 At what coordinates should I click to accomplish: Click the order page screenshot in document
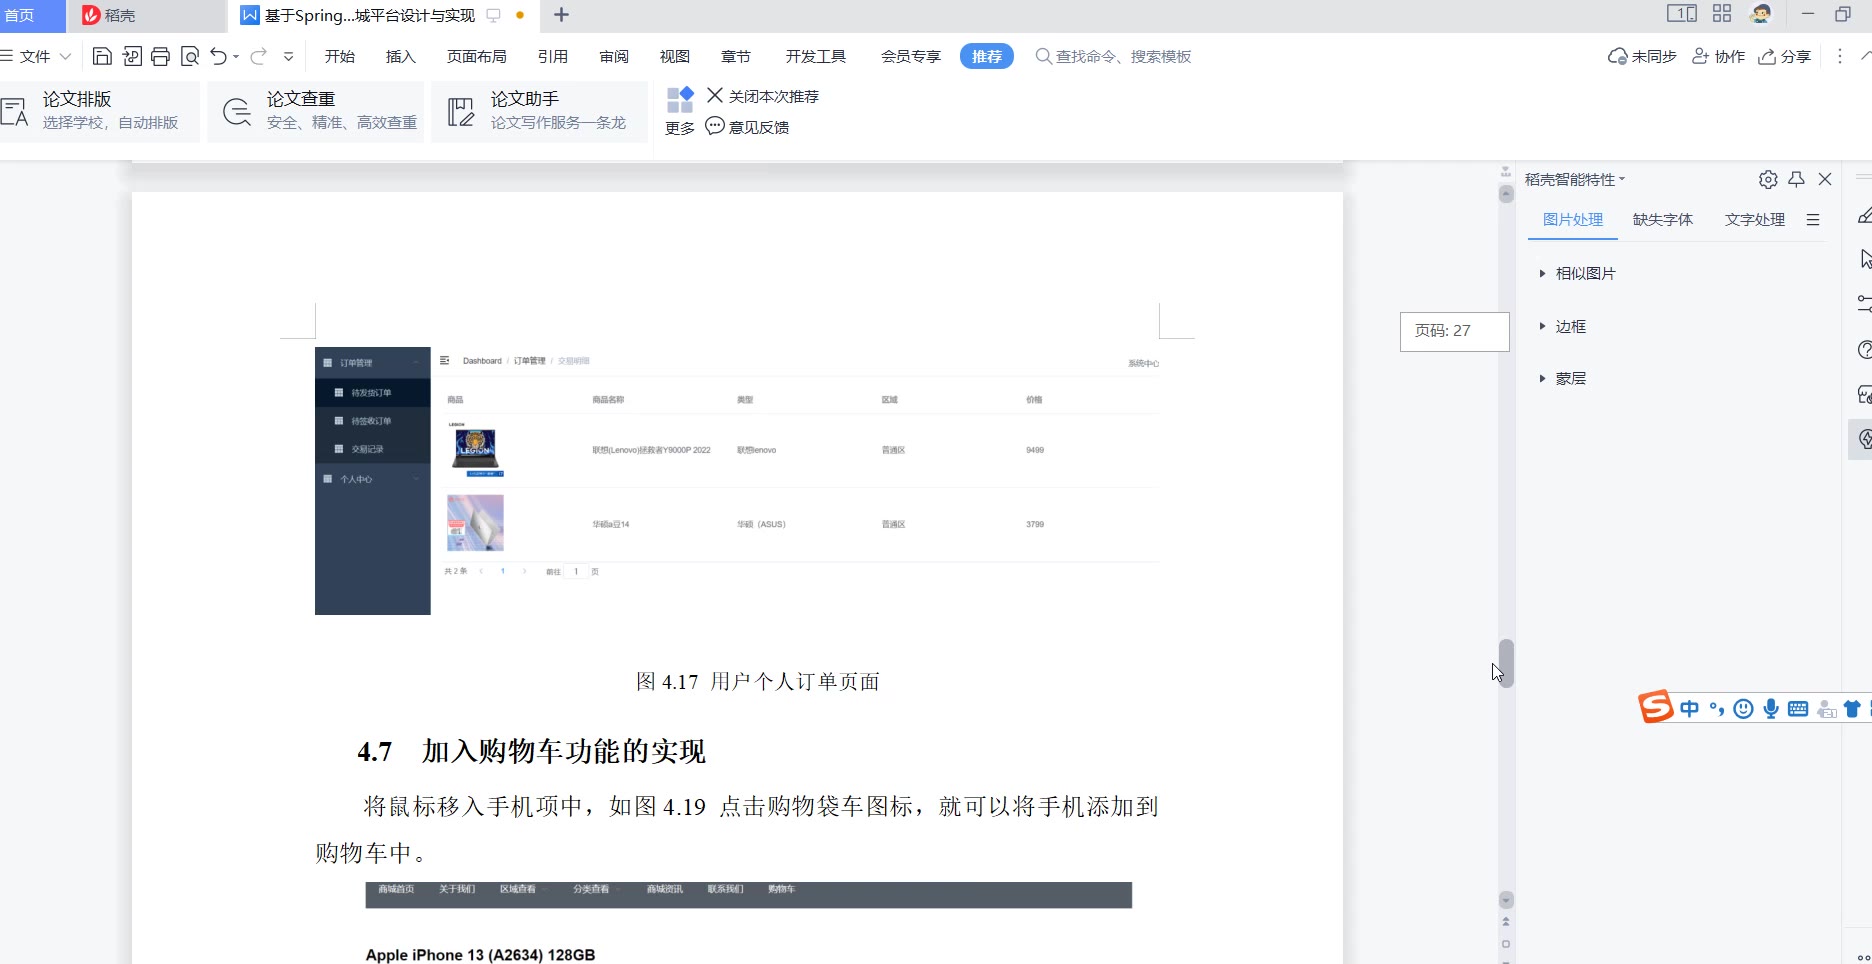[738, 480]
